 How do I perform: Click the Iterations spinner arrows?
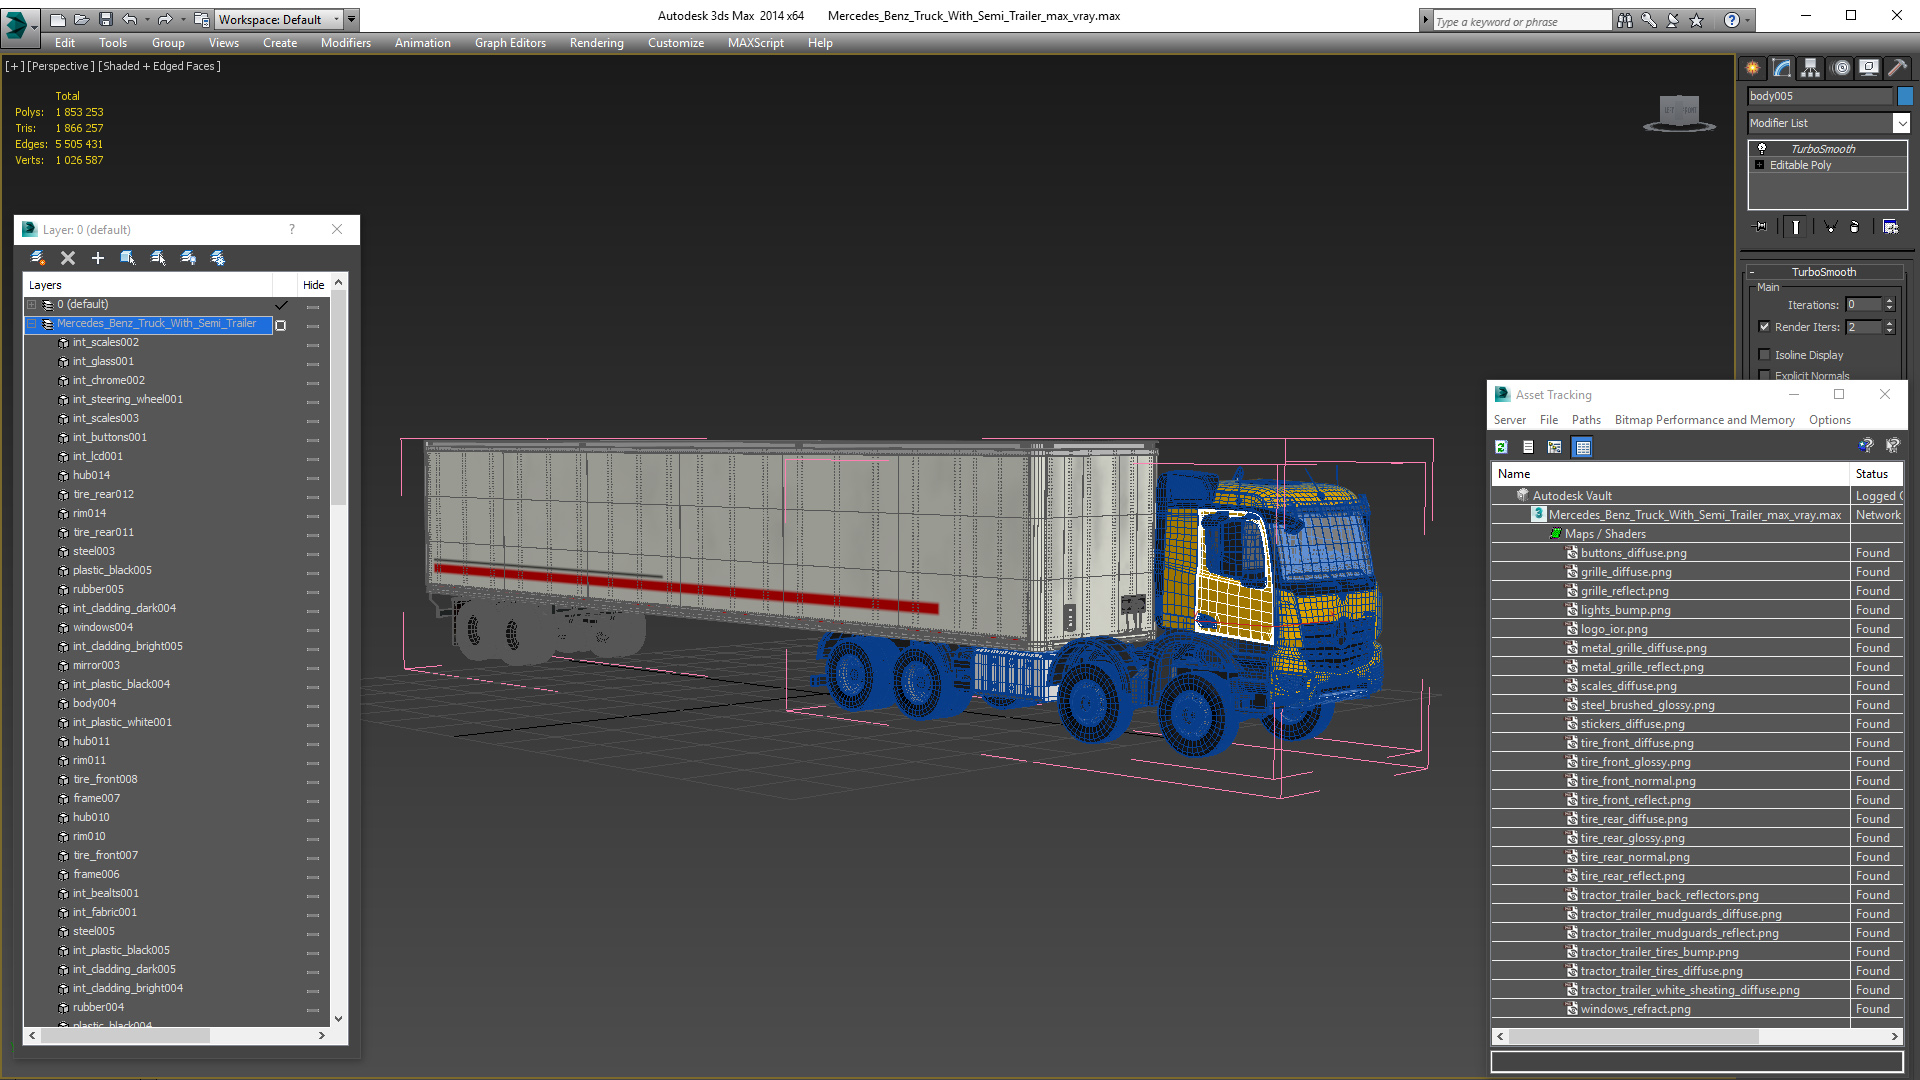[x=1889, y=305]
